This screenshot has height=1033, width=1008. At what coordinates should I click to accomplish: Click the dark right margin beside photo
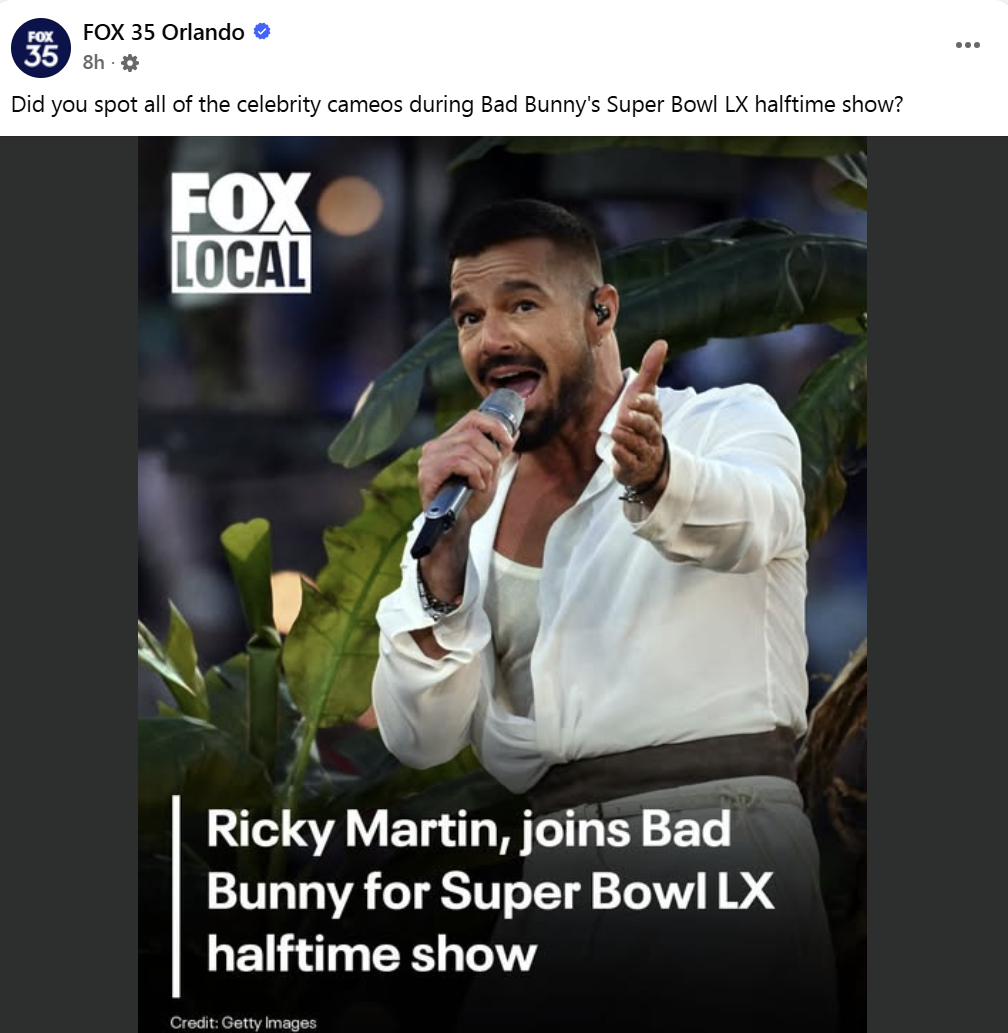pos(936,580)
